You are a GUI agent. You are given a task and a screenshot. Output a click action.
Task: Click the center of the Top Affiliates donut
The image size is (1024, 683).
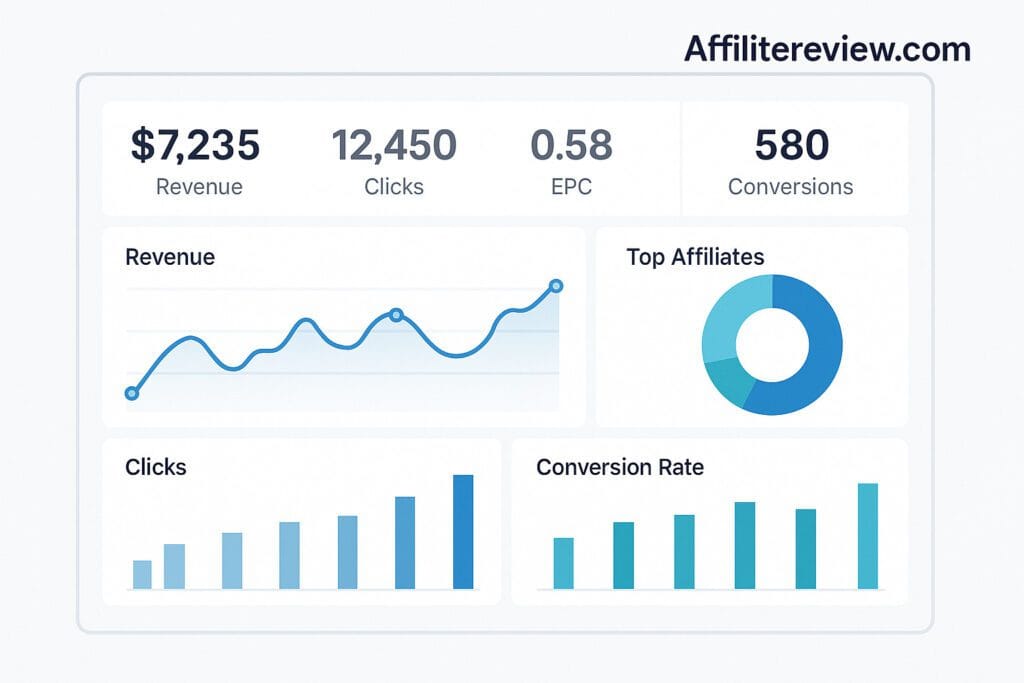coord(772,344)
